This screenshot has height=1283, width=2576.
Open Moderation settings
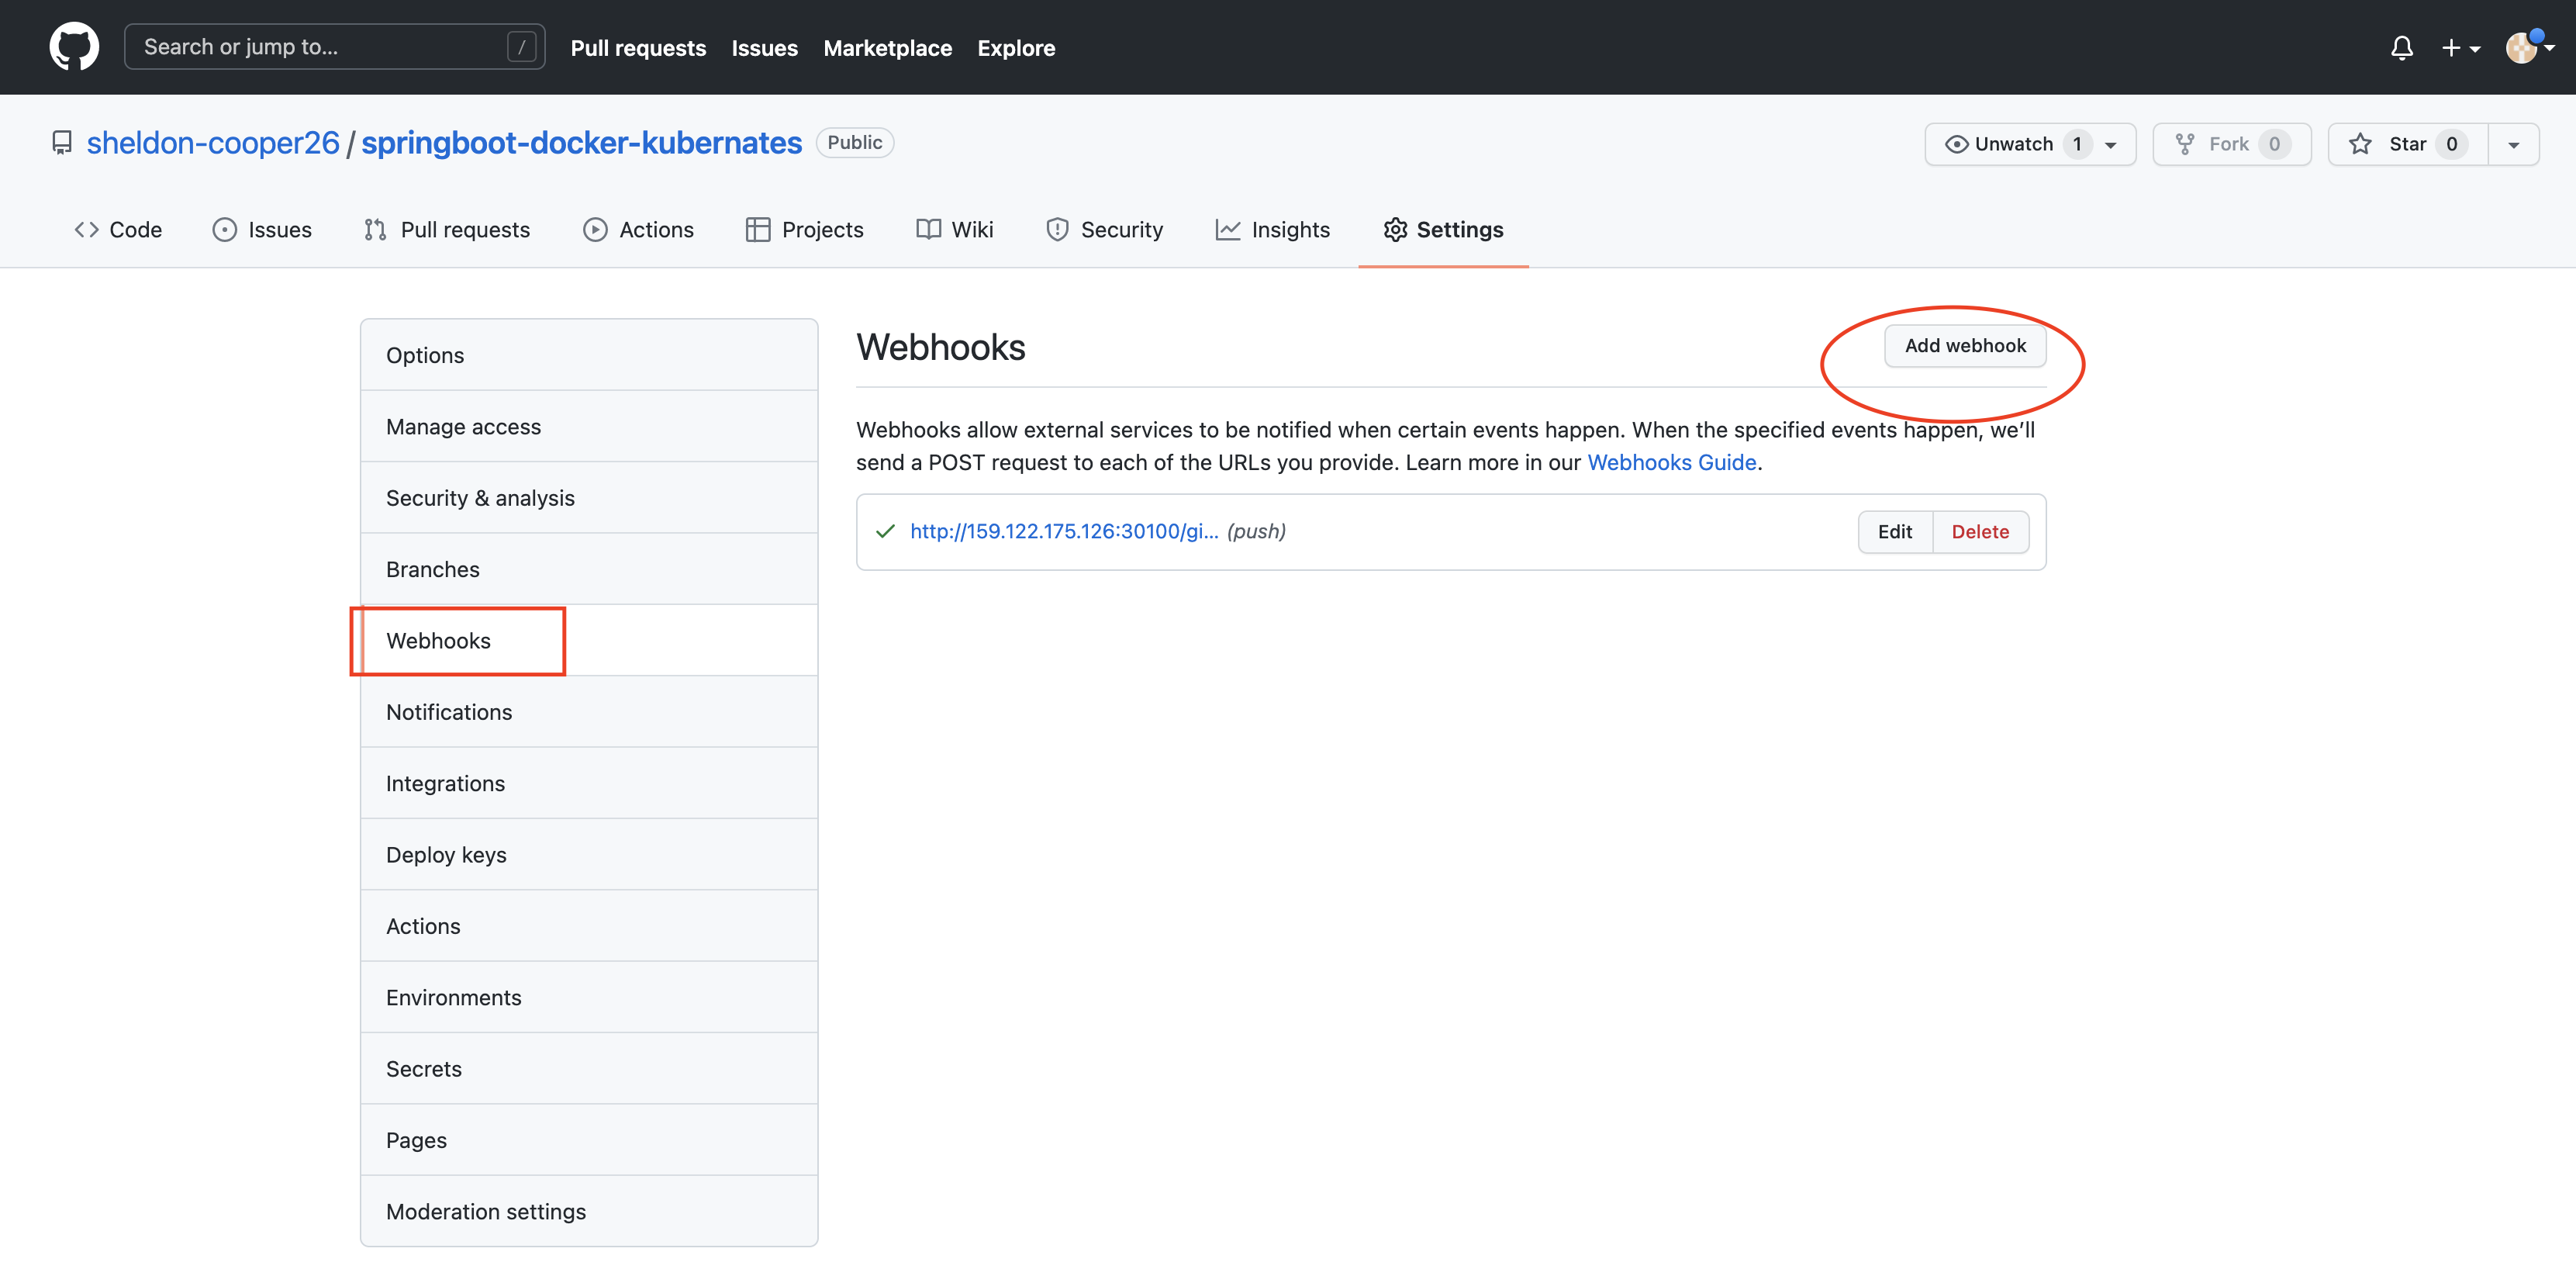[589, 1211]
